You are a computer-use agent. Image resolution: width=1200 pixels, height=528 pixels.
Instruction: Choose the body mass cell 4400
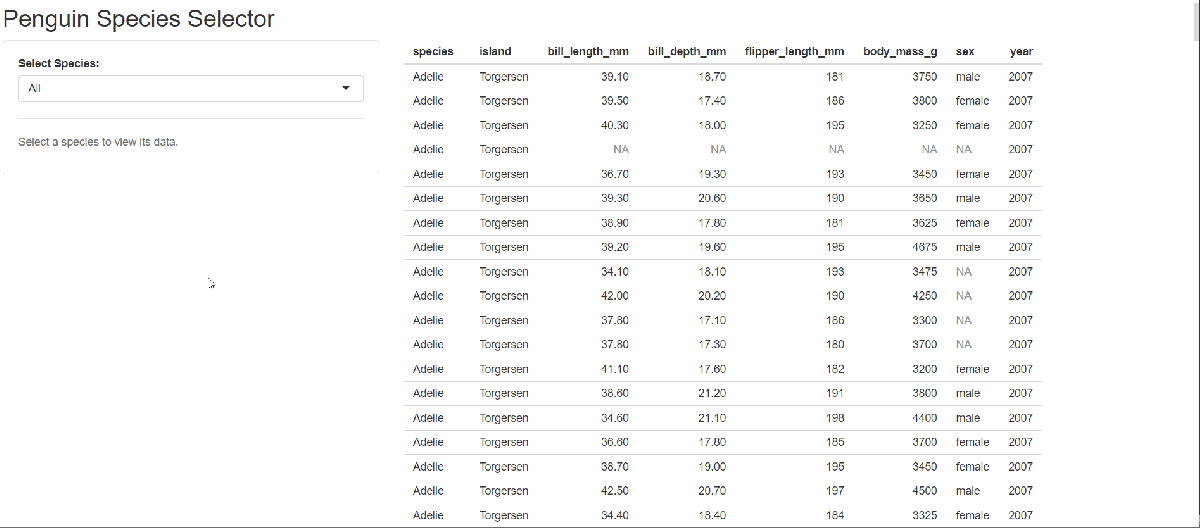click(x=925, y=418)
